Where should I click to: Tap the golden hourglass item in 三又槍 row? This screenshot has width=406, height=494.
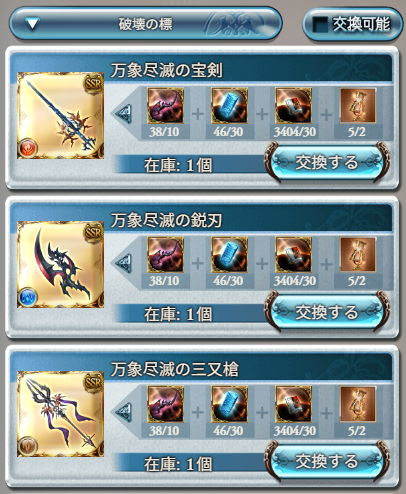pyautogui.click(x=358, y=404)
